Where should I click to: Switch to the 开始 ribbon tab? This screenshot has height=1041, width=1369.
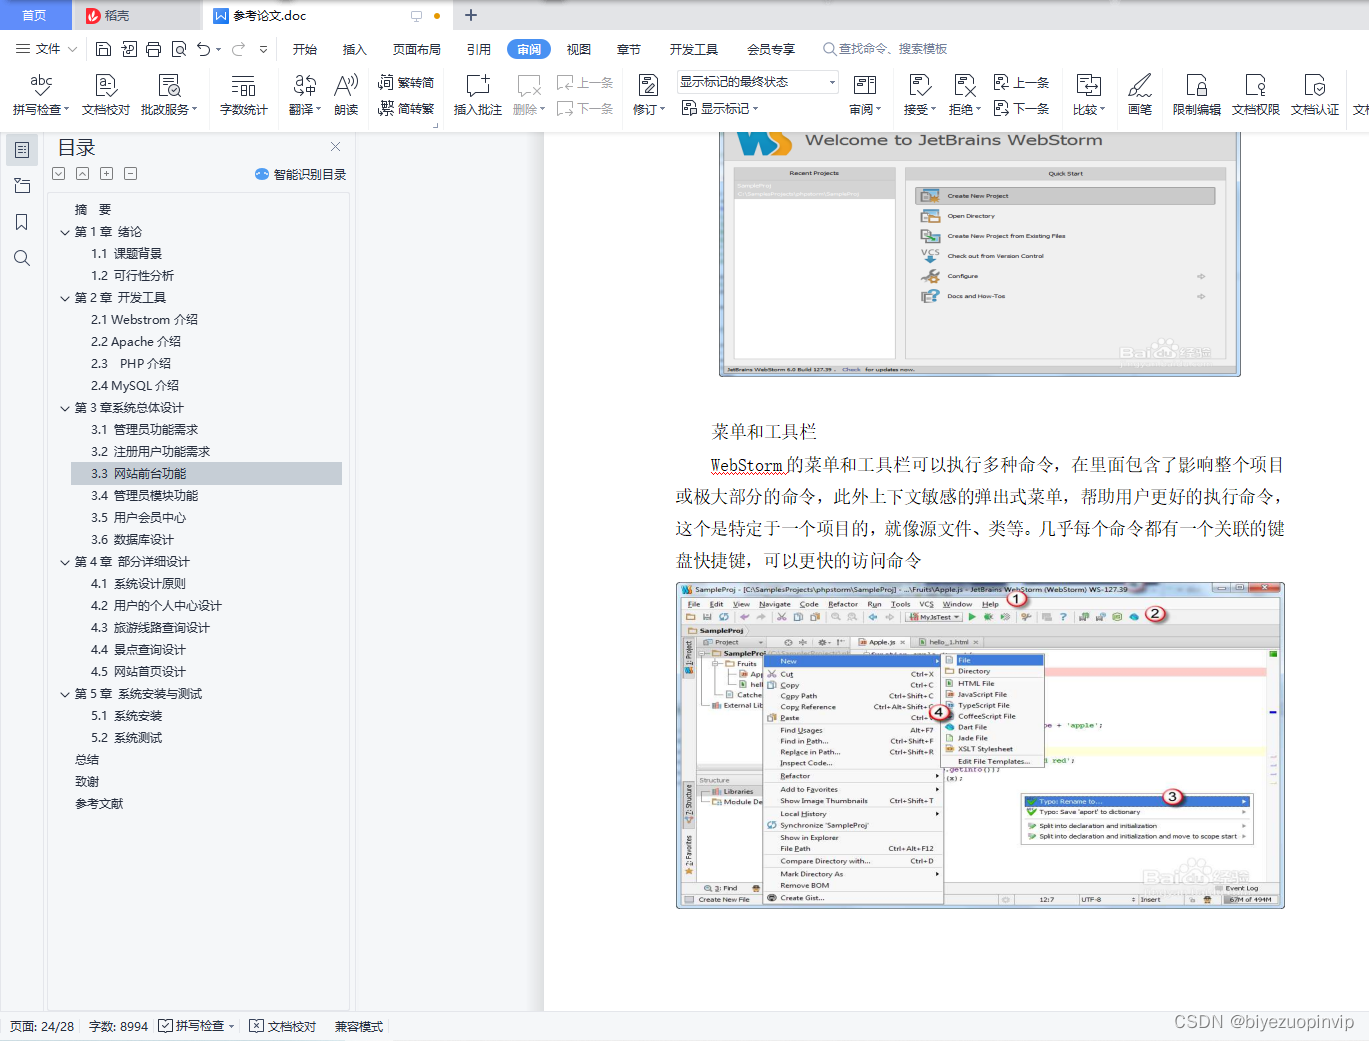(305, 49)
